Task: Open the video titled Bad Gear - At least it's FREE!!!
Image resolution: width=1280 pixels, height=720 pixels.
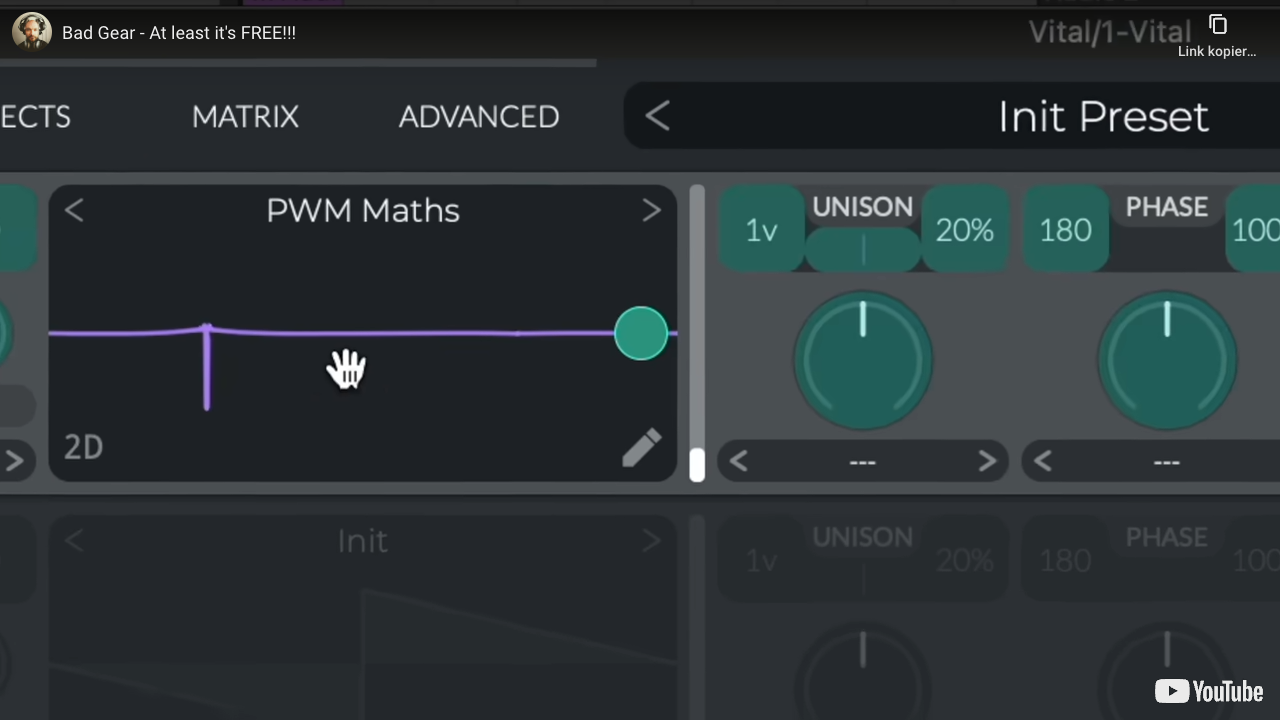Action: click(179, 32)
